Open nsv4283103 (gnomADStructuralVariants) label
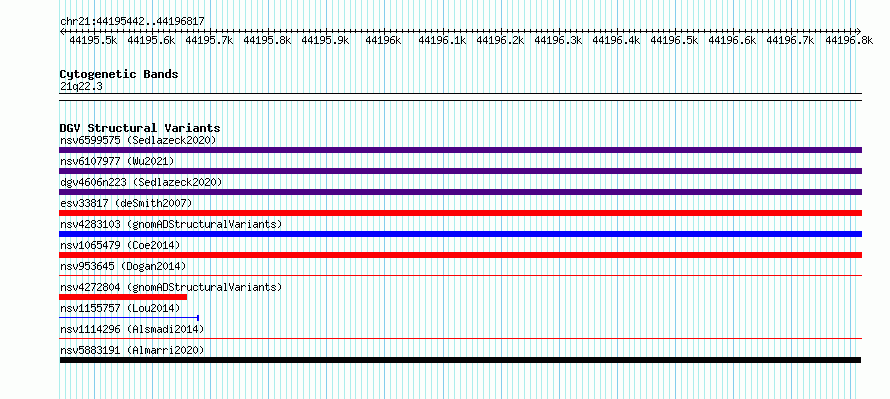Image resolution: width=890 pixels, height=399 pixels. point(171,224)
